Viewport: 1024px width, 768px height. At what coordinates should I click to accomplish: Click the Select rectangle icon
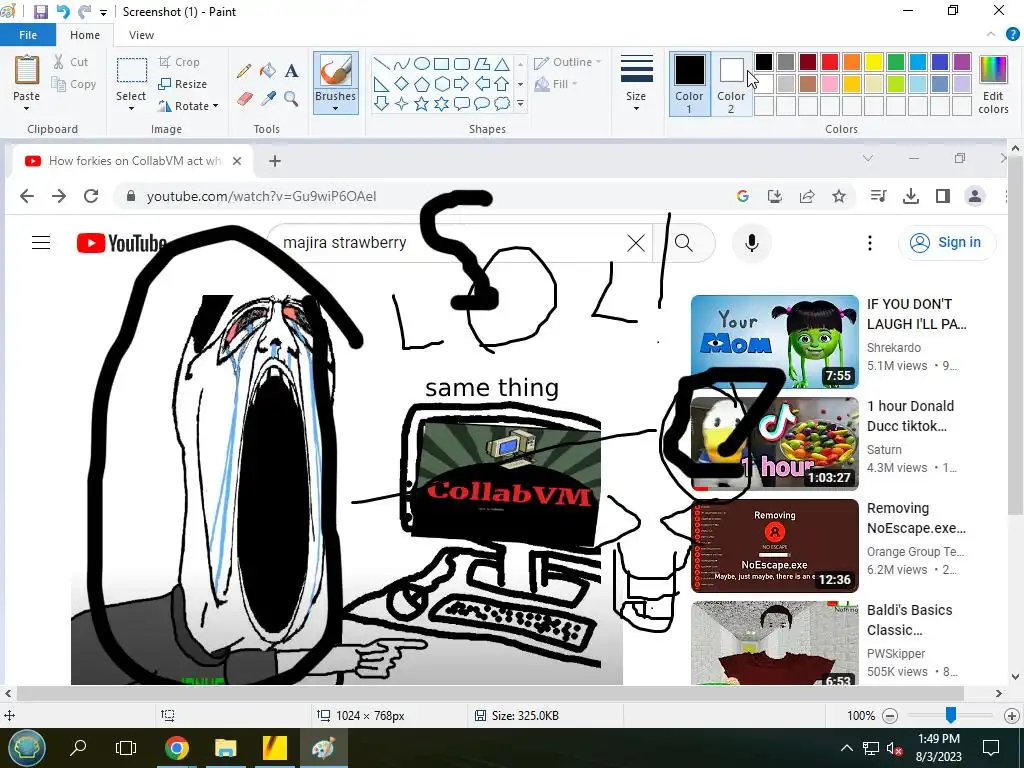tap(131, 71)
